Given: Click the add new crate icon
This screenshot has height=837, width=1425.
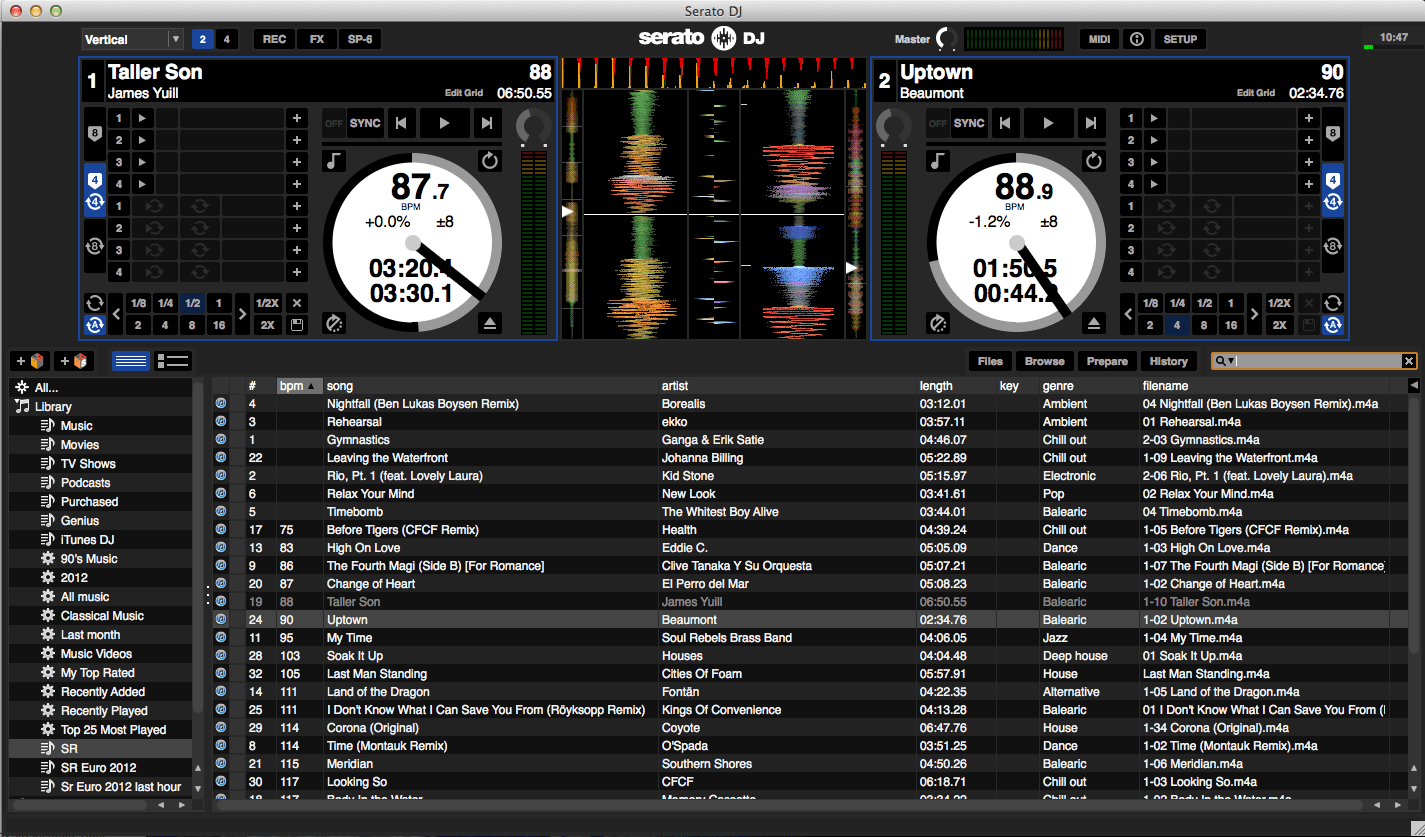Looking at the screenshot, I should 28,361.
